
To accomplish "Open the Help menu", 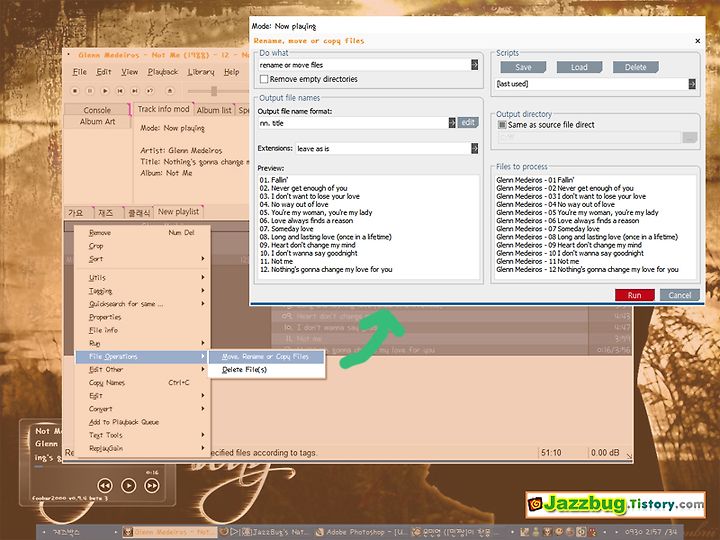I will pos(231,72).
